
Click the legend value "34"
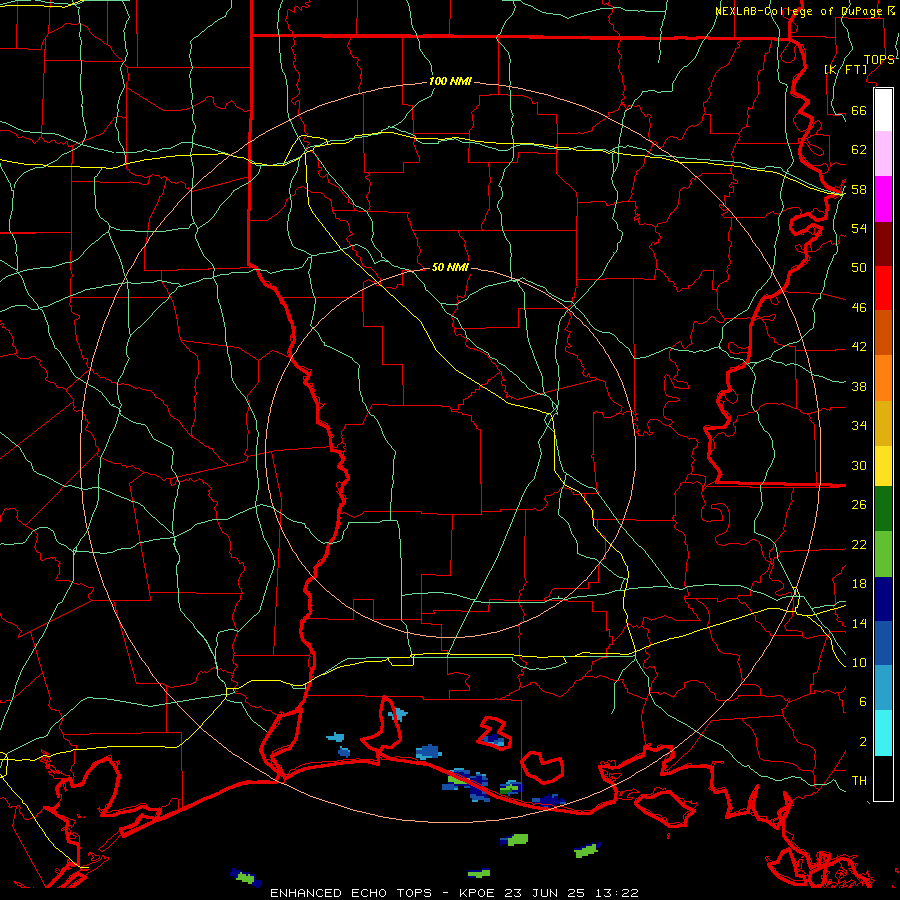pos(859,426)
